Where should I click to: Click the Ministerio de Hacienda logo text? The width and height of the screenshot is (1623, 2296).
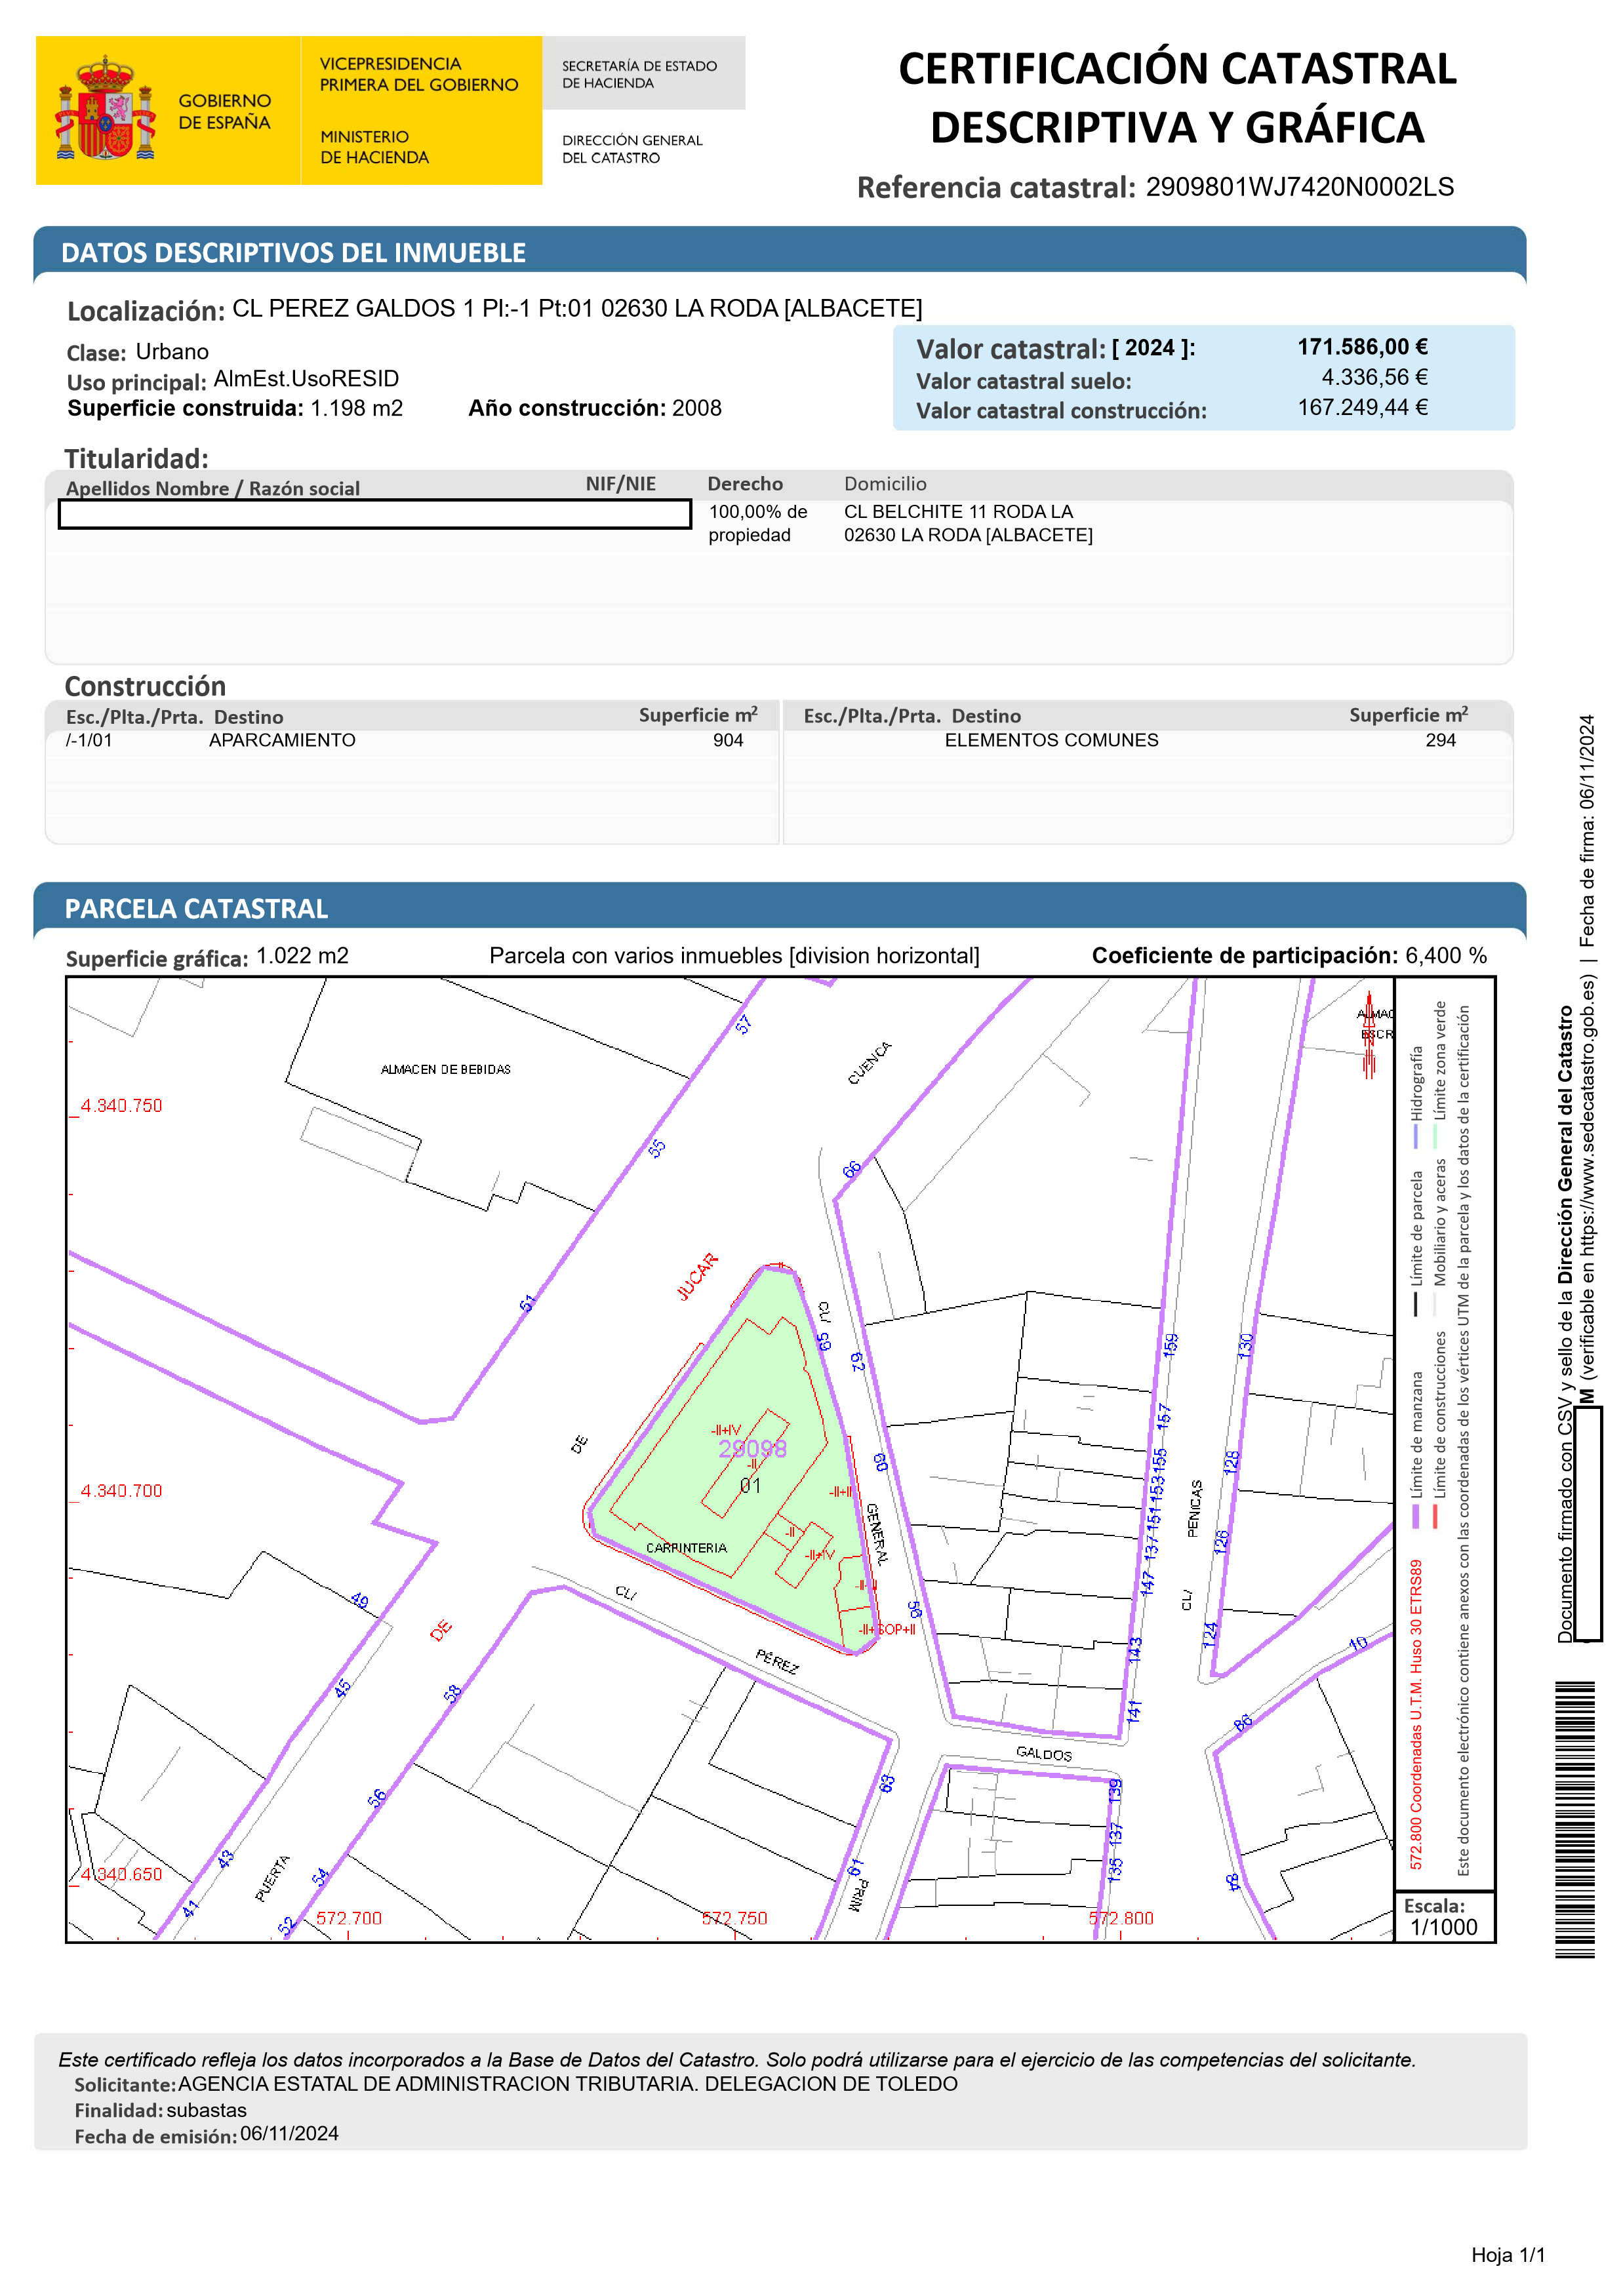[x=374, y=147]
